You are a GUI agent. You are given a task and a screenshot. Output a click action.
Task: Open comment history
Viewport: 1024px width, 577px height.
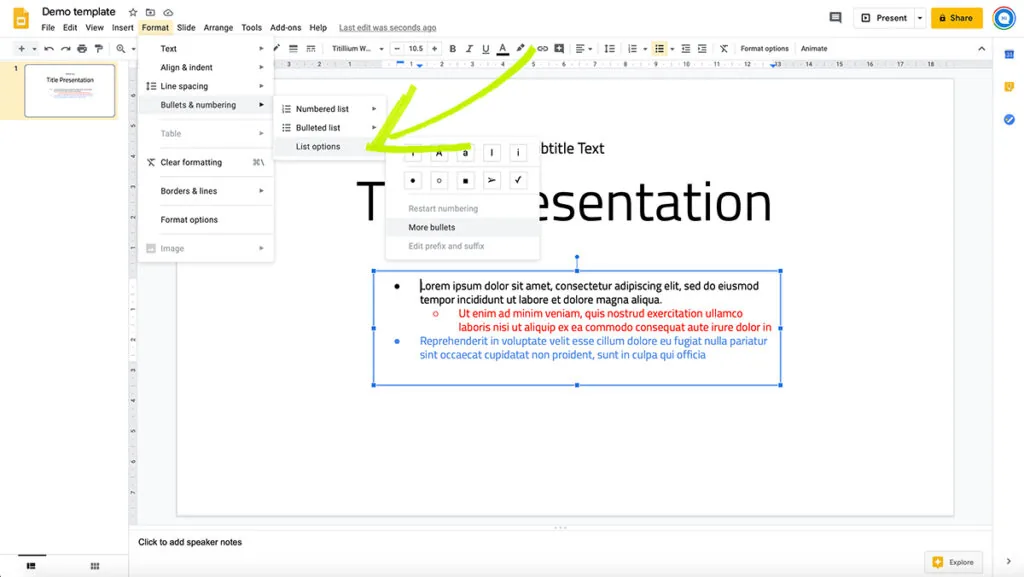coord(835,18)
